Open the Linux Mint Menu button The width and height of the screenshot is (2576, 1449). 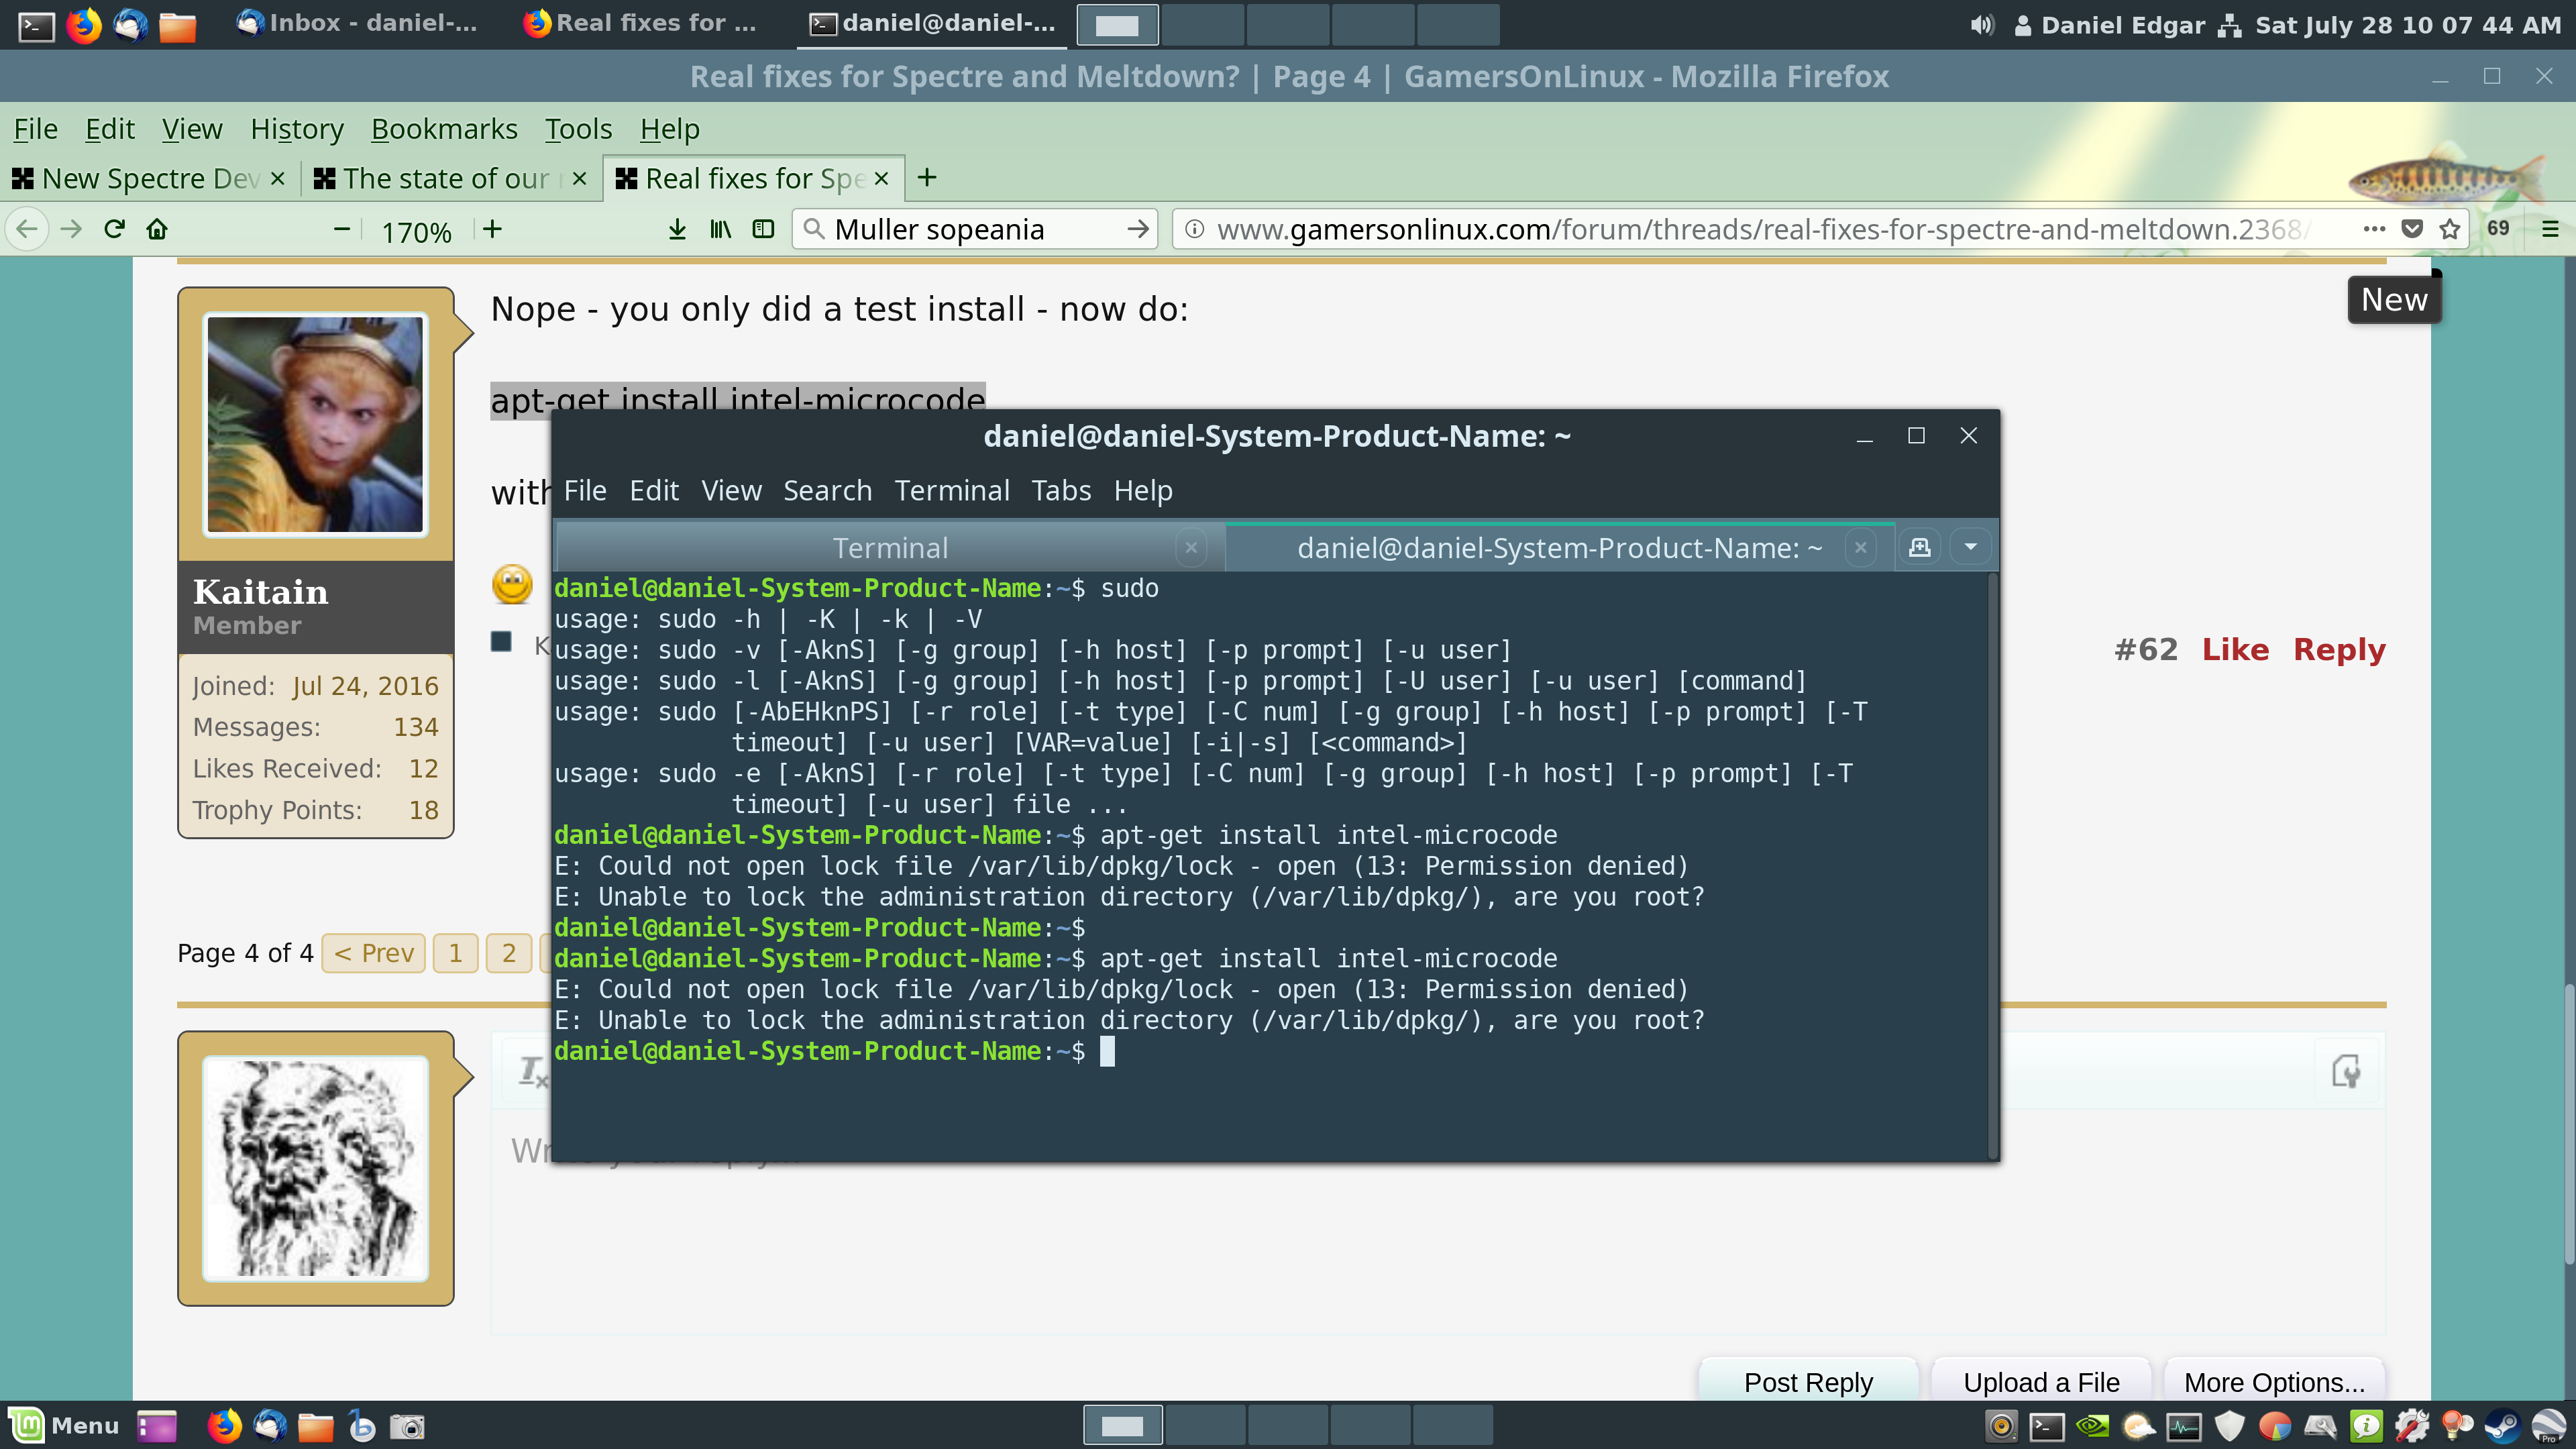click(64, 1425)
